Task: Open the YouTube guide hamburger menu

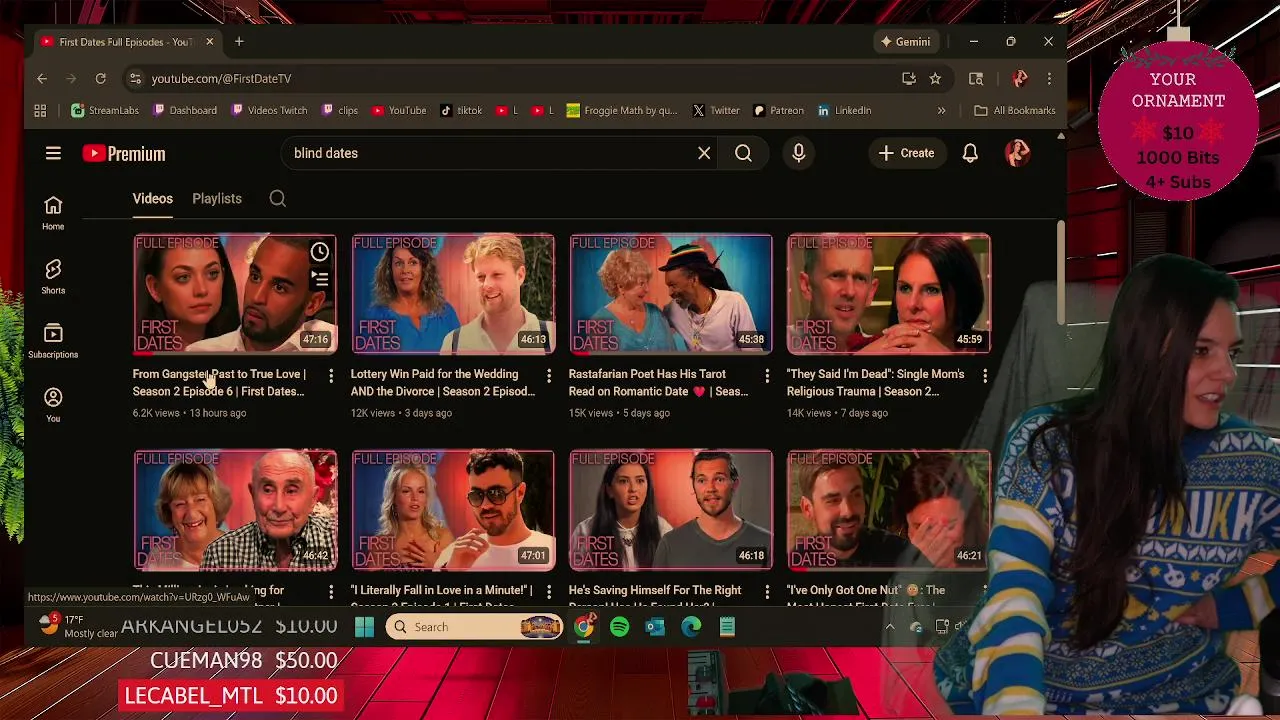Action: coord(53,153)
